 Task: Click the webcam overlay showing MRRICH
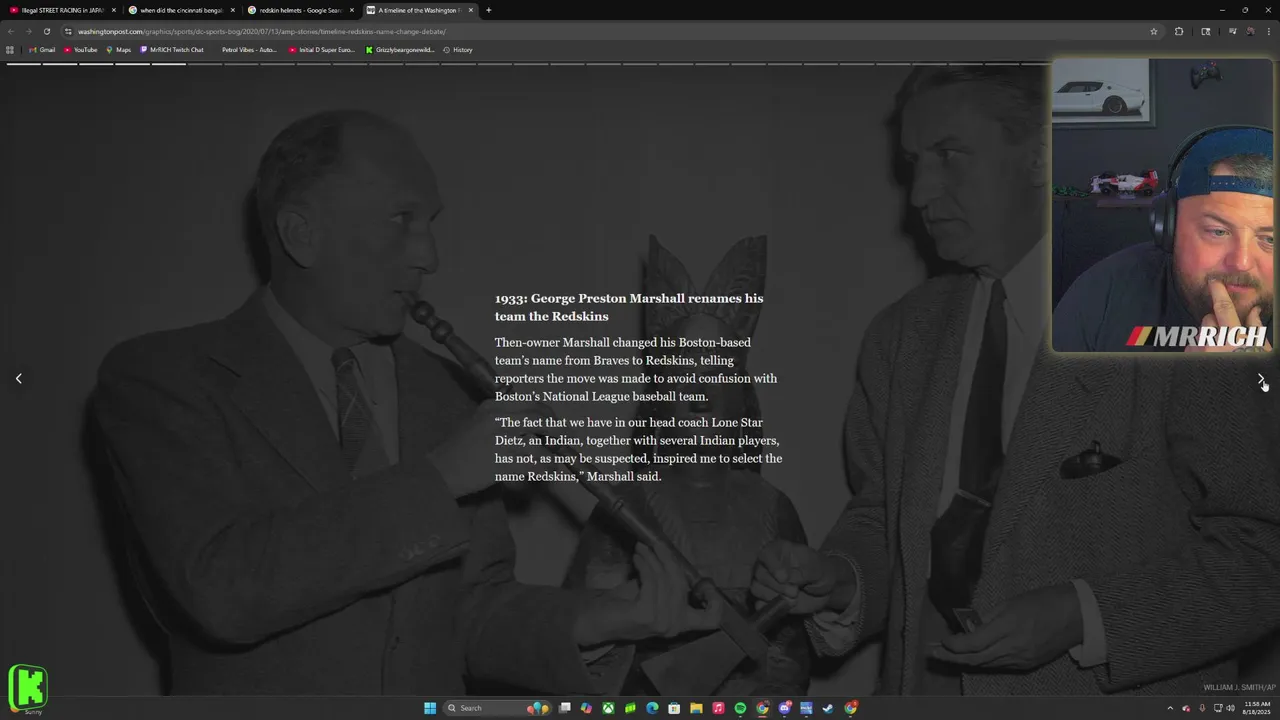tap(1162, 205)
